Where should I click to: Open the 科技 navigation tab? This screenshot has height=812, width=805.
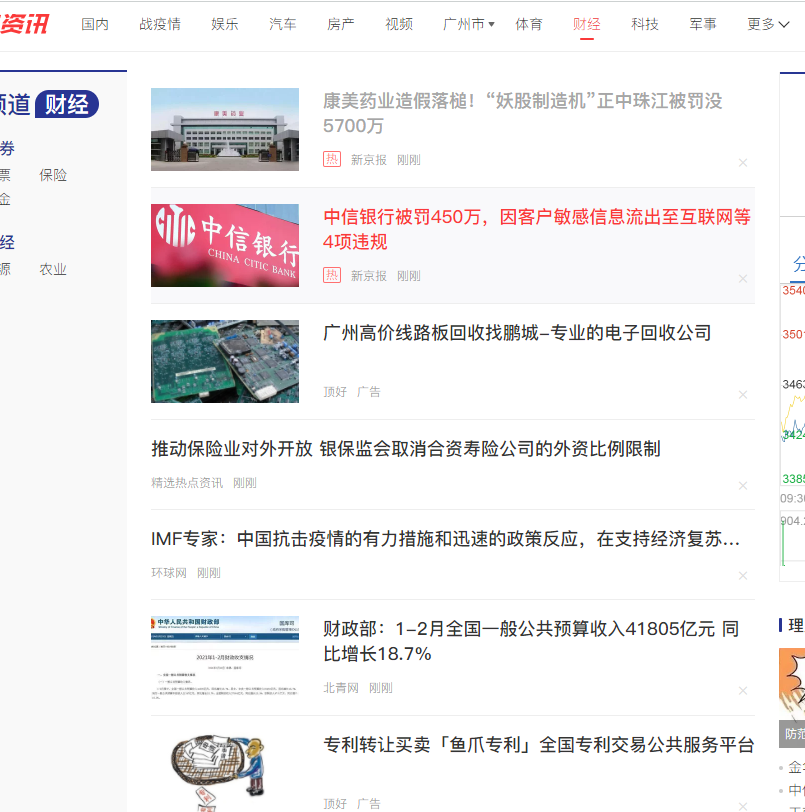point(645,24)
